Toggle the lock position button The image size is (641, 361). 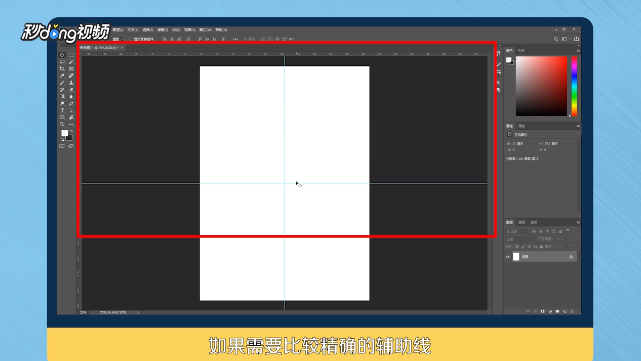(529, 247)
